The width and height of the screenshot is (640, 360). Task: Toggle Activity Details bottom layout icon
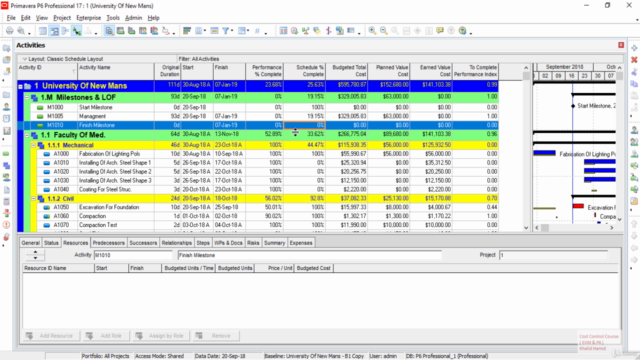click(x=109, y=31)
